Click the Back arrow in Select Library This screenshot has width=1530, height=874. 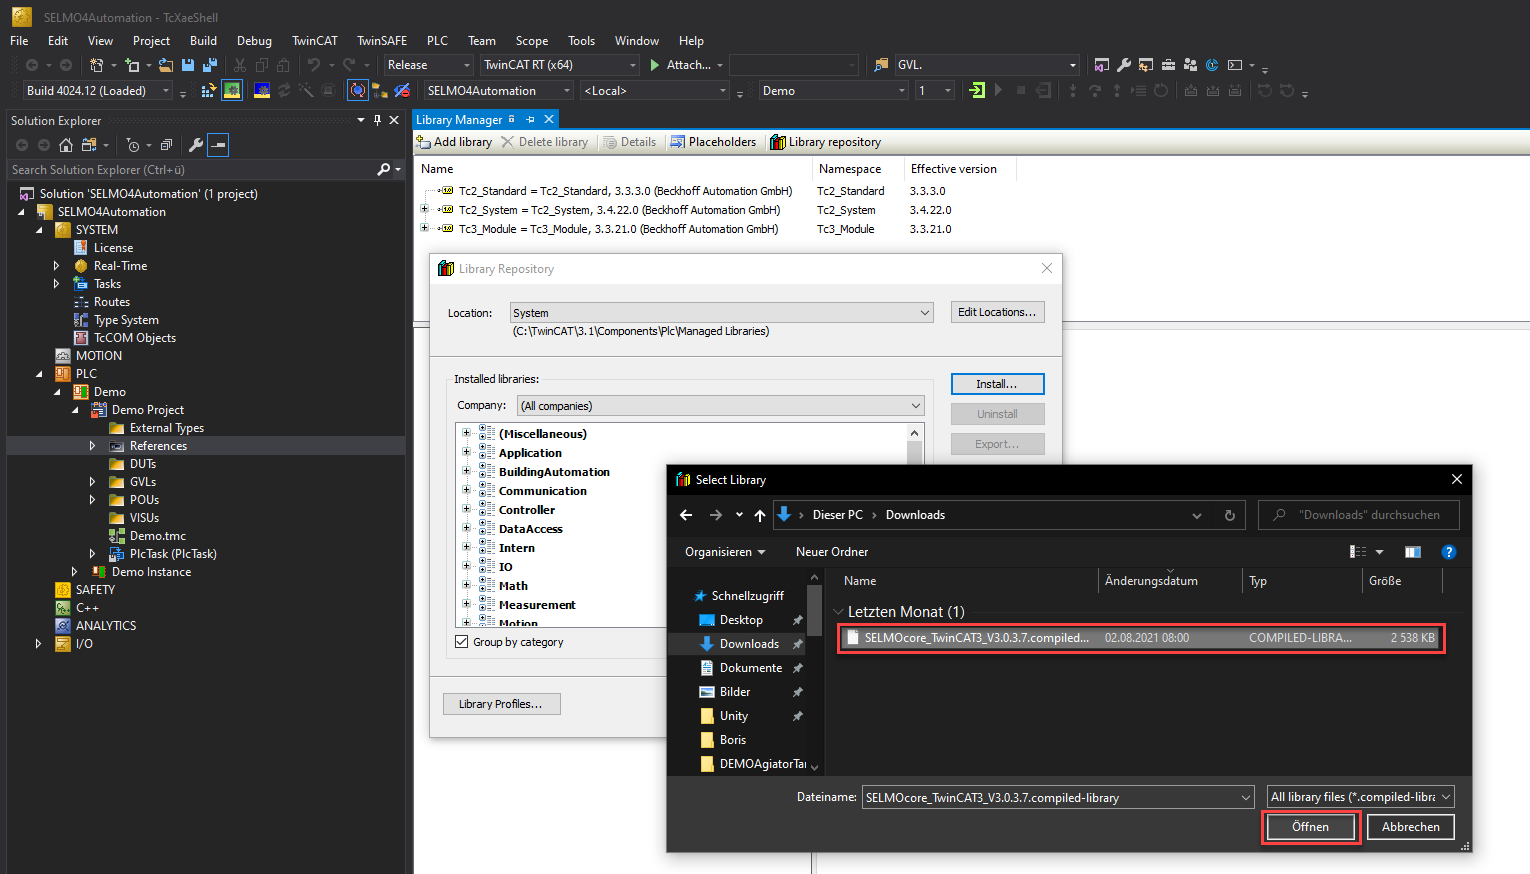[x=686, y=515]
